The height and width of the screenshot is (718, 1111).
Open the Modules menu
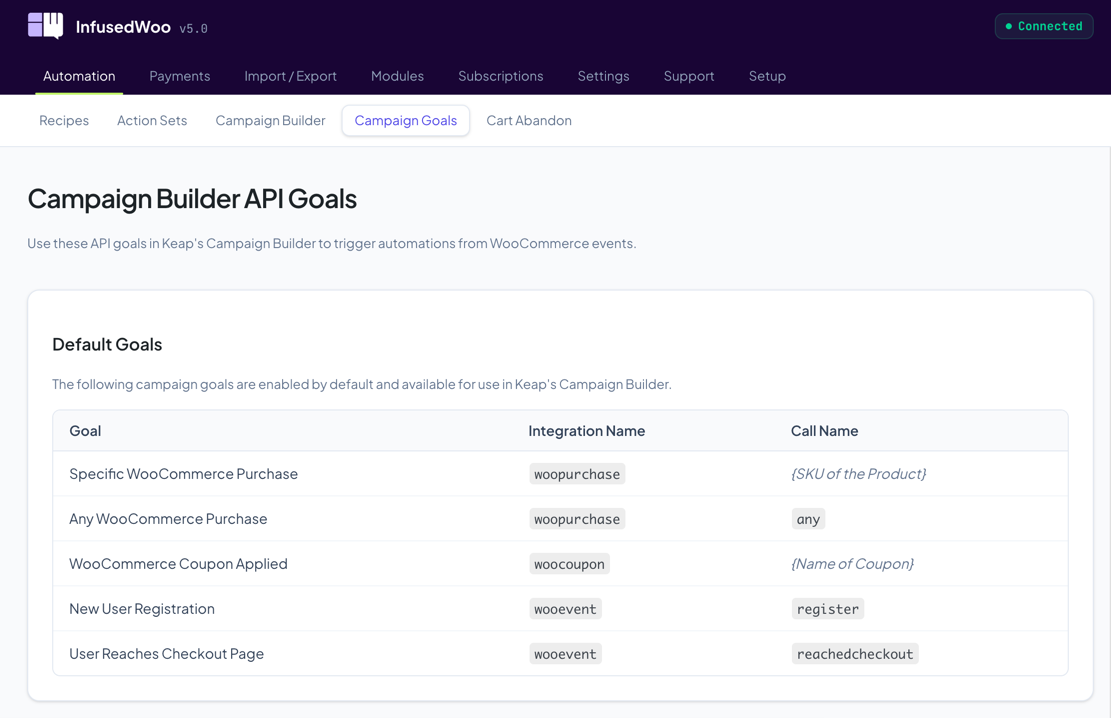click(x=397, y=75)
